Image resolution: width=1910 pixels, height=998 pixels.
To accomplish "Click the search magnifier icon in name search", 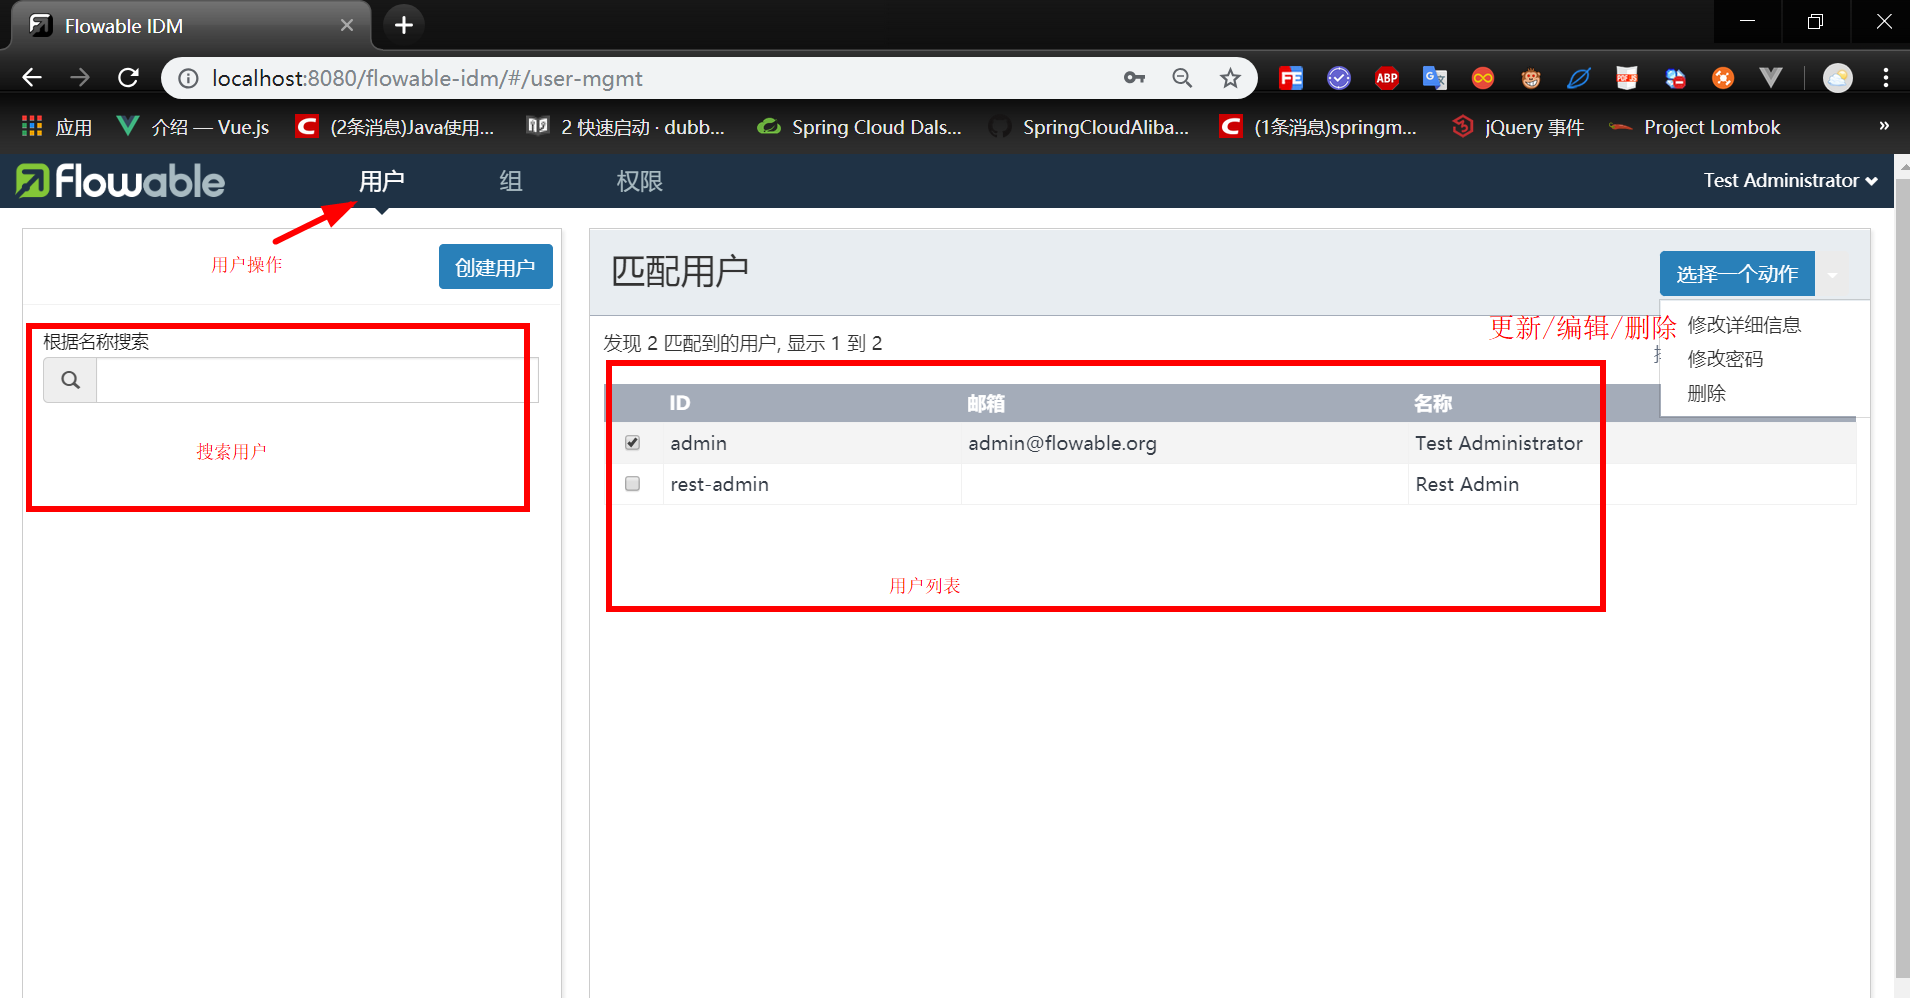I will (x=70, y=380).
